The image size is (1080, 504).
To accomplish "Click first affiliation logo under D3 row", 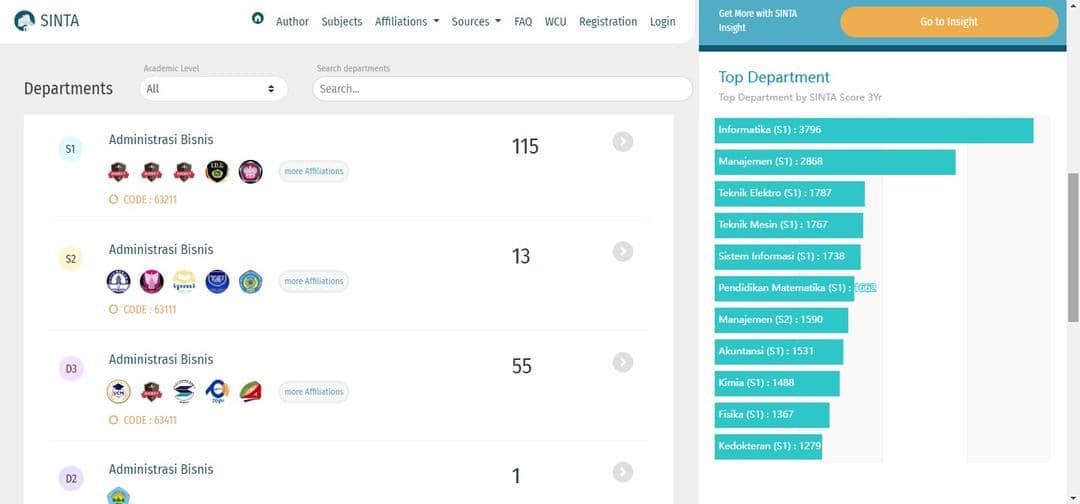I will pos(118,392).
